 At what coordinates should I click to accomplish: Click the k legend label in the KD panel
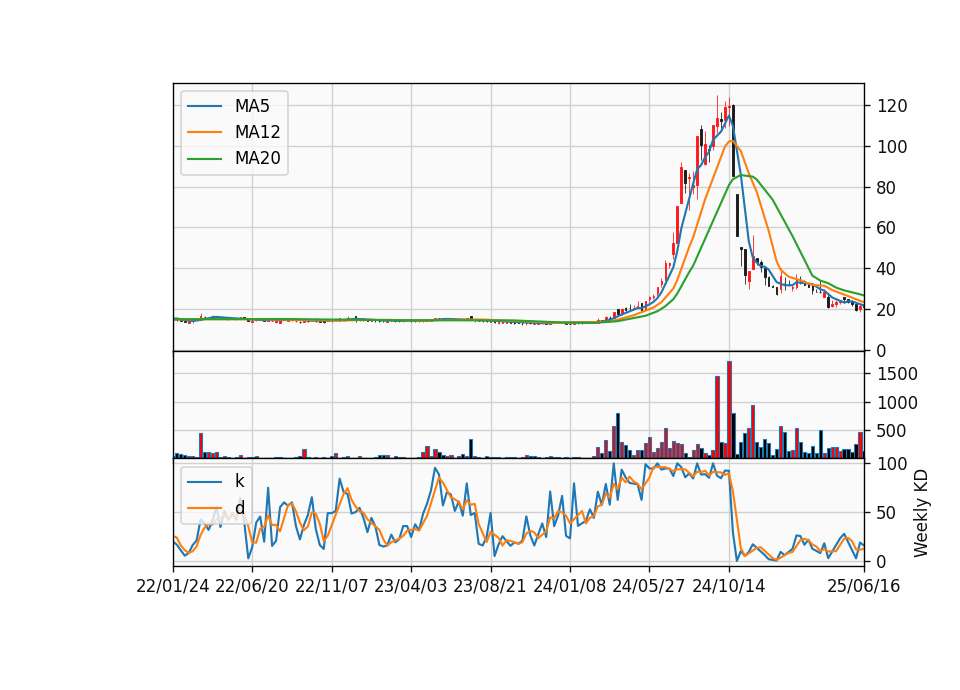[239, 481]
